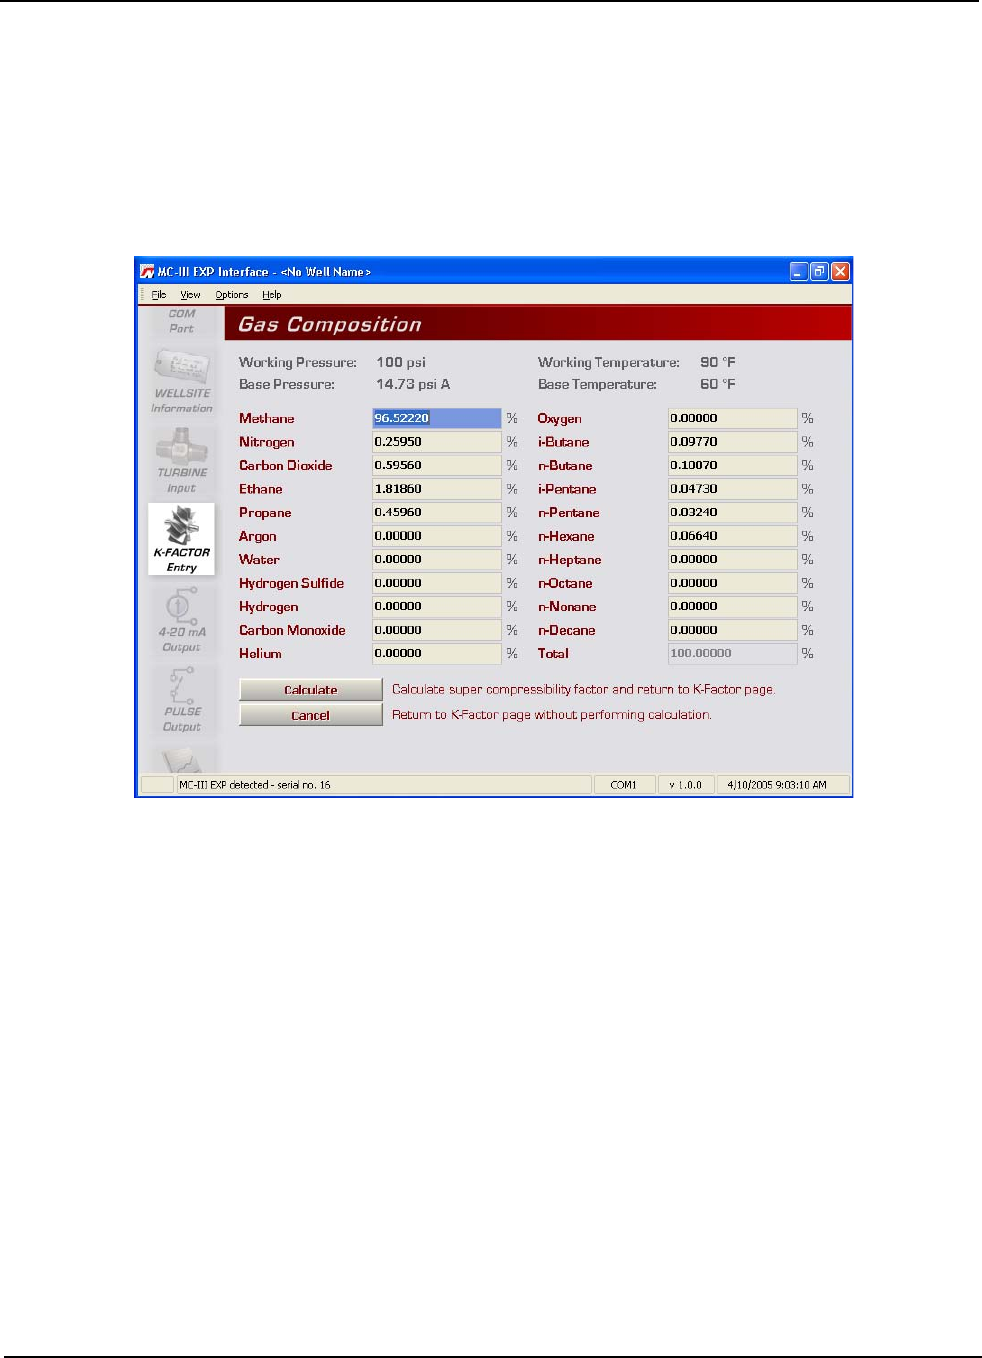Viewport: 982px width, 1358px height.
Task: Click the Water percentage field
Action: coord(437,559)
